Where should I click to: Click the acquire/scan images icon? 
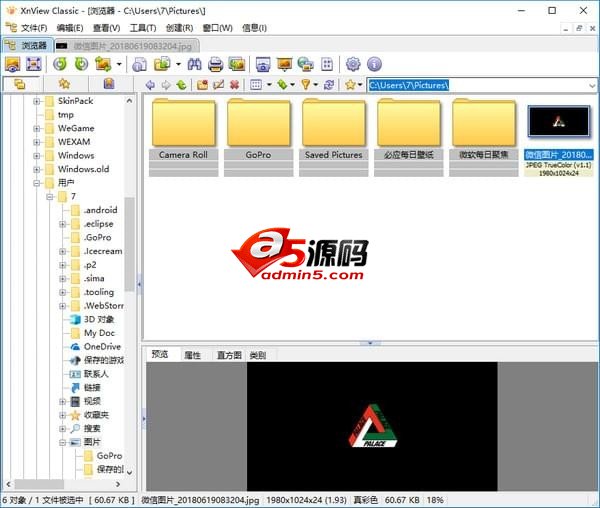[x=237, y=64]
